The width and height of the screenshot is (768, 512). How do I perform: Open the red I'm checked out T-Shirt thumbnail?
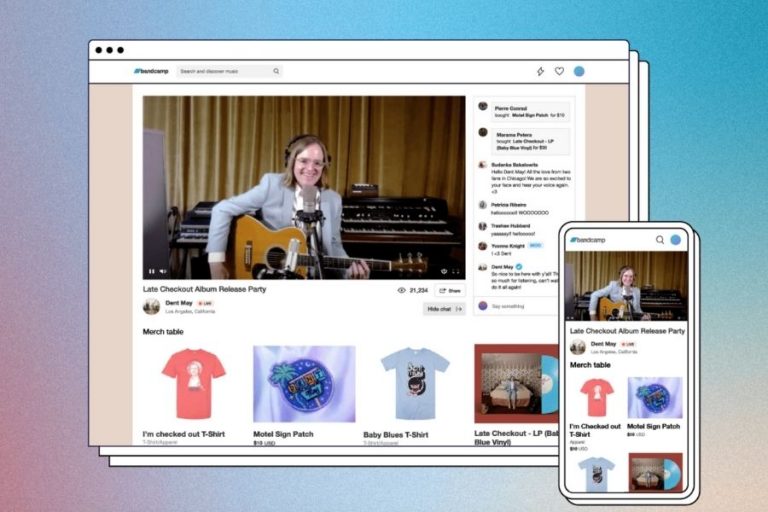click(x=193, y=384)
